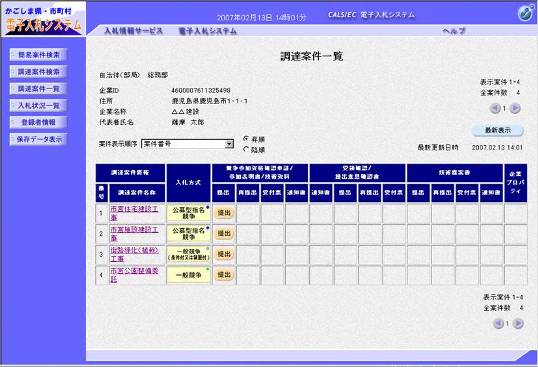The width and height of the screenshot is (538, 367).
Task: Open 調達案件一覧 in the sidebar
Action: click(38, 89)
